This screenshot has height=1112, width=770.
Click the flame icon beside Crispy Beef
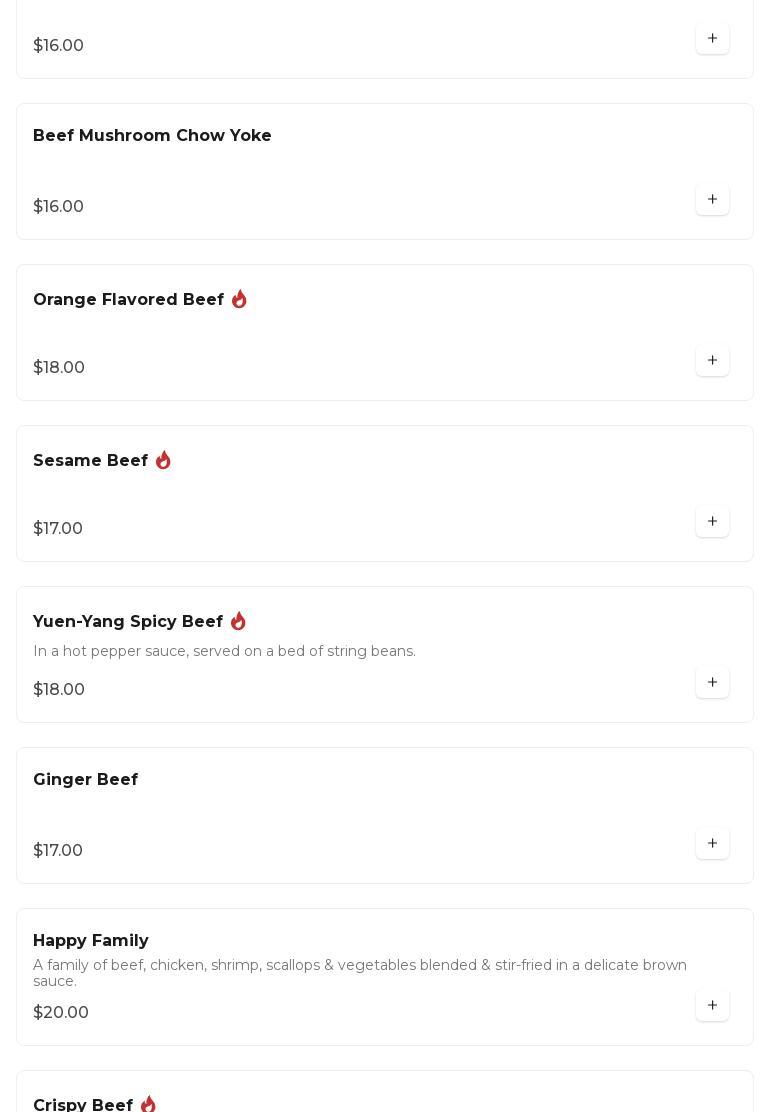(x=148, y=1104)
